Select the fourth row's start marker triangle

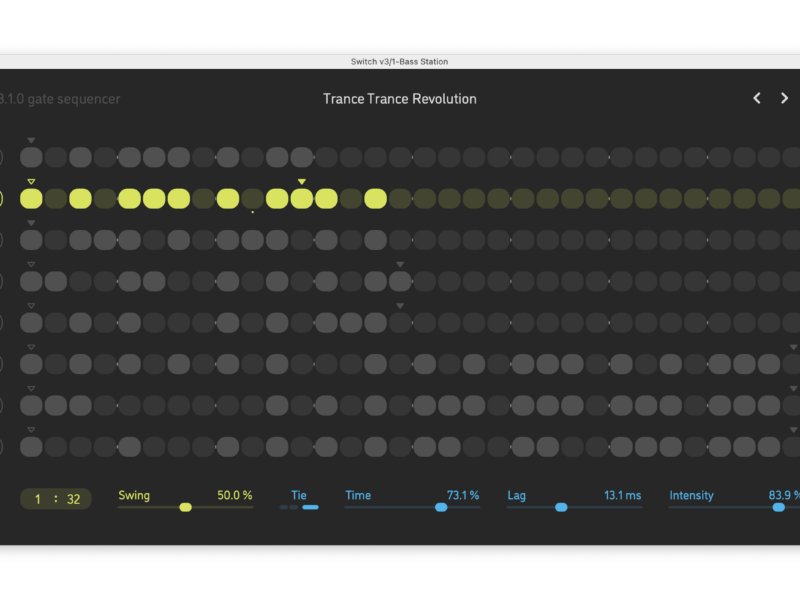coord(31,264)
